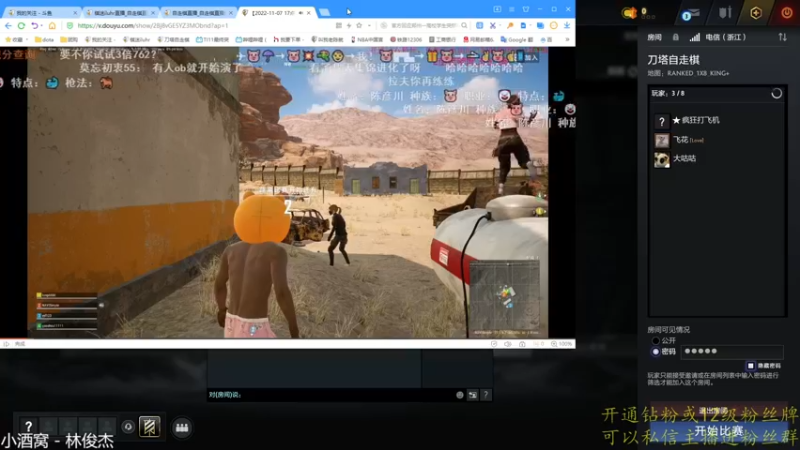Screen dimensions: 800x450
Task: Mute the audio on the active tab
Action: tap(301, 12)
